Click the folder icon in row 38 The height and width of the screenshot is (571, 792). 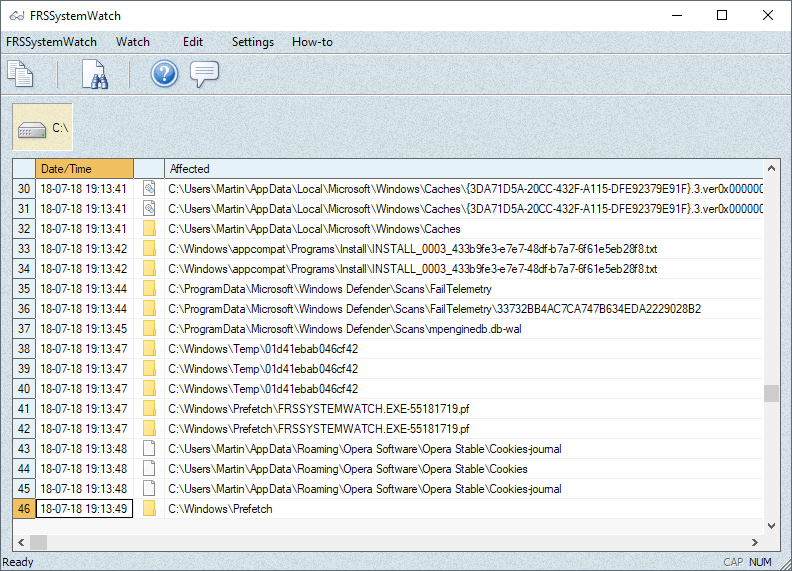149,349
